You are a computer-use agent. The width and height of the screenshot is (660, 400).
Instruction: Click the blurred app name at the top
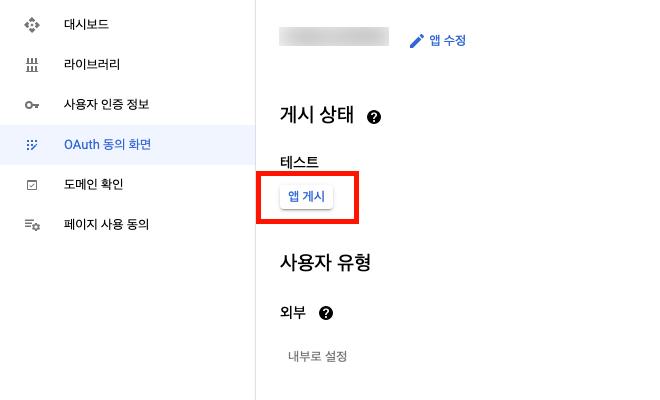(334, 37)
